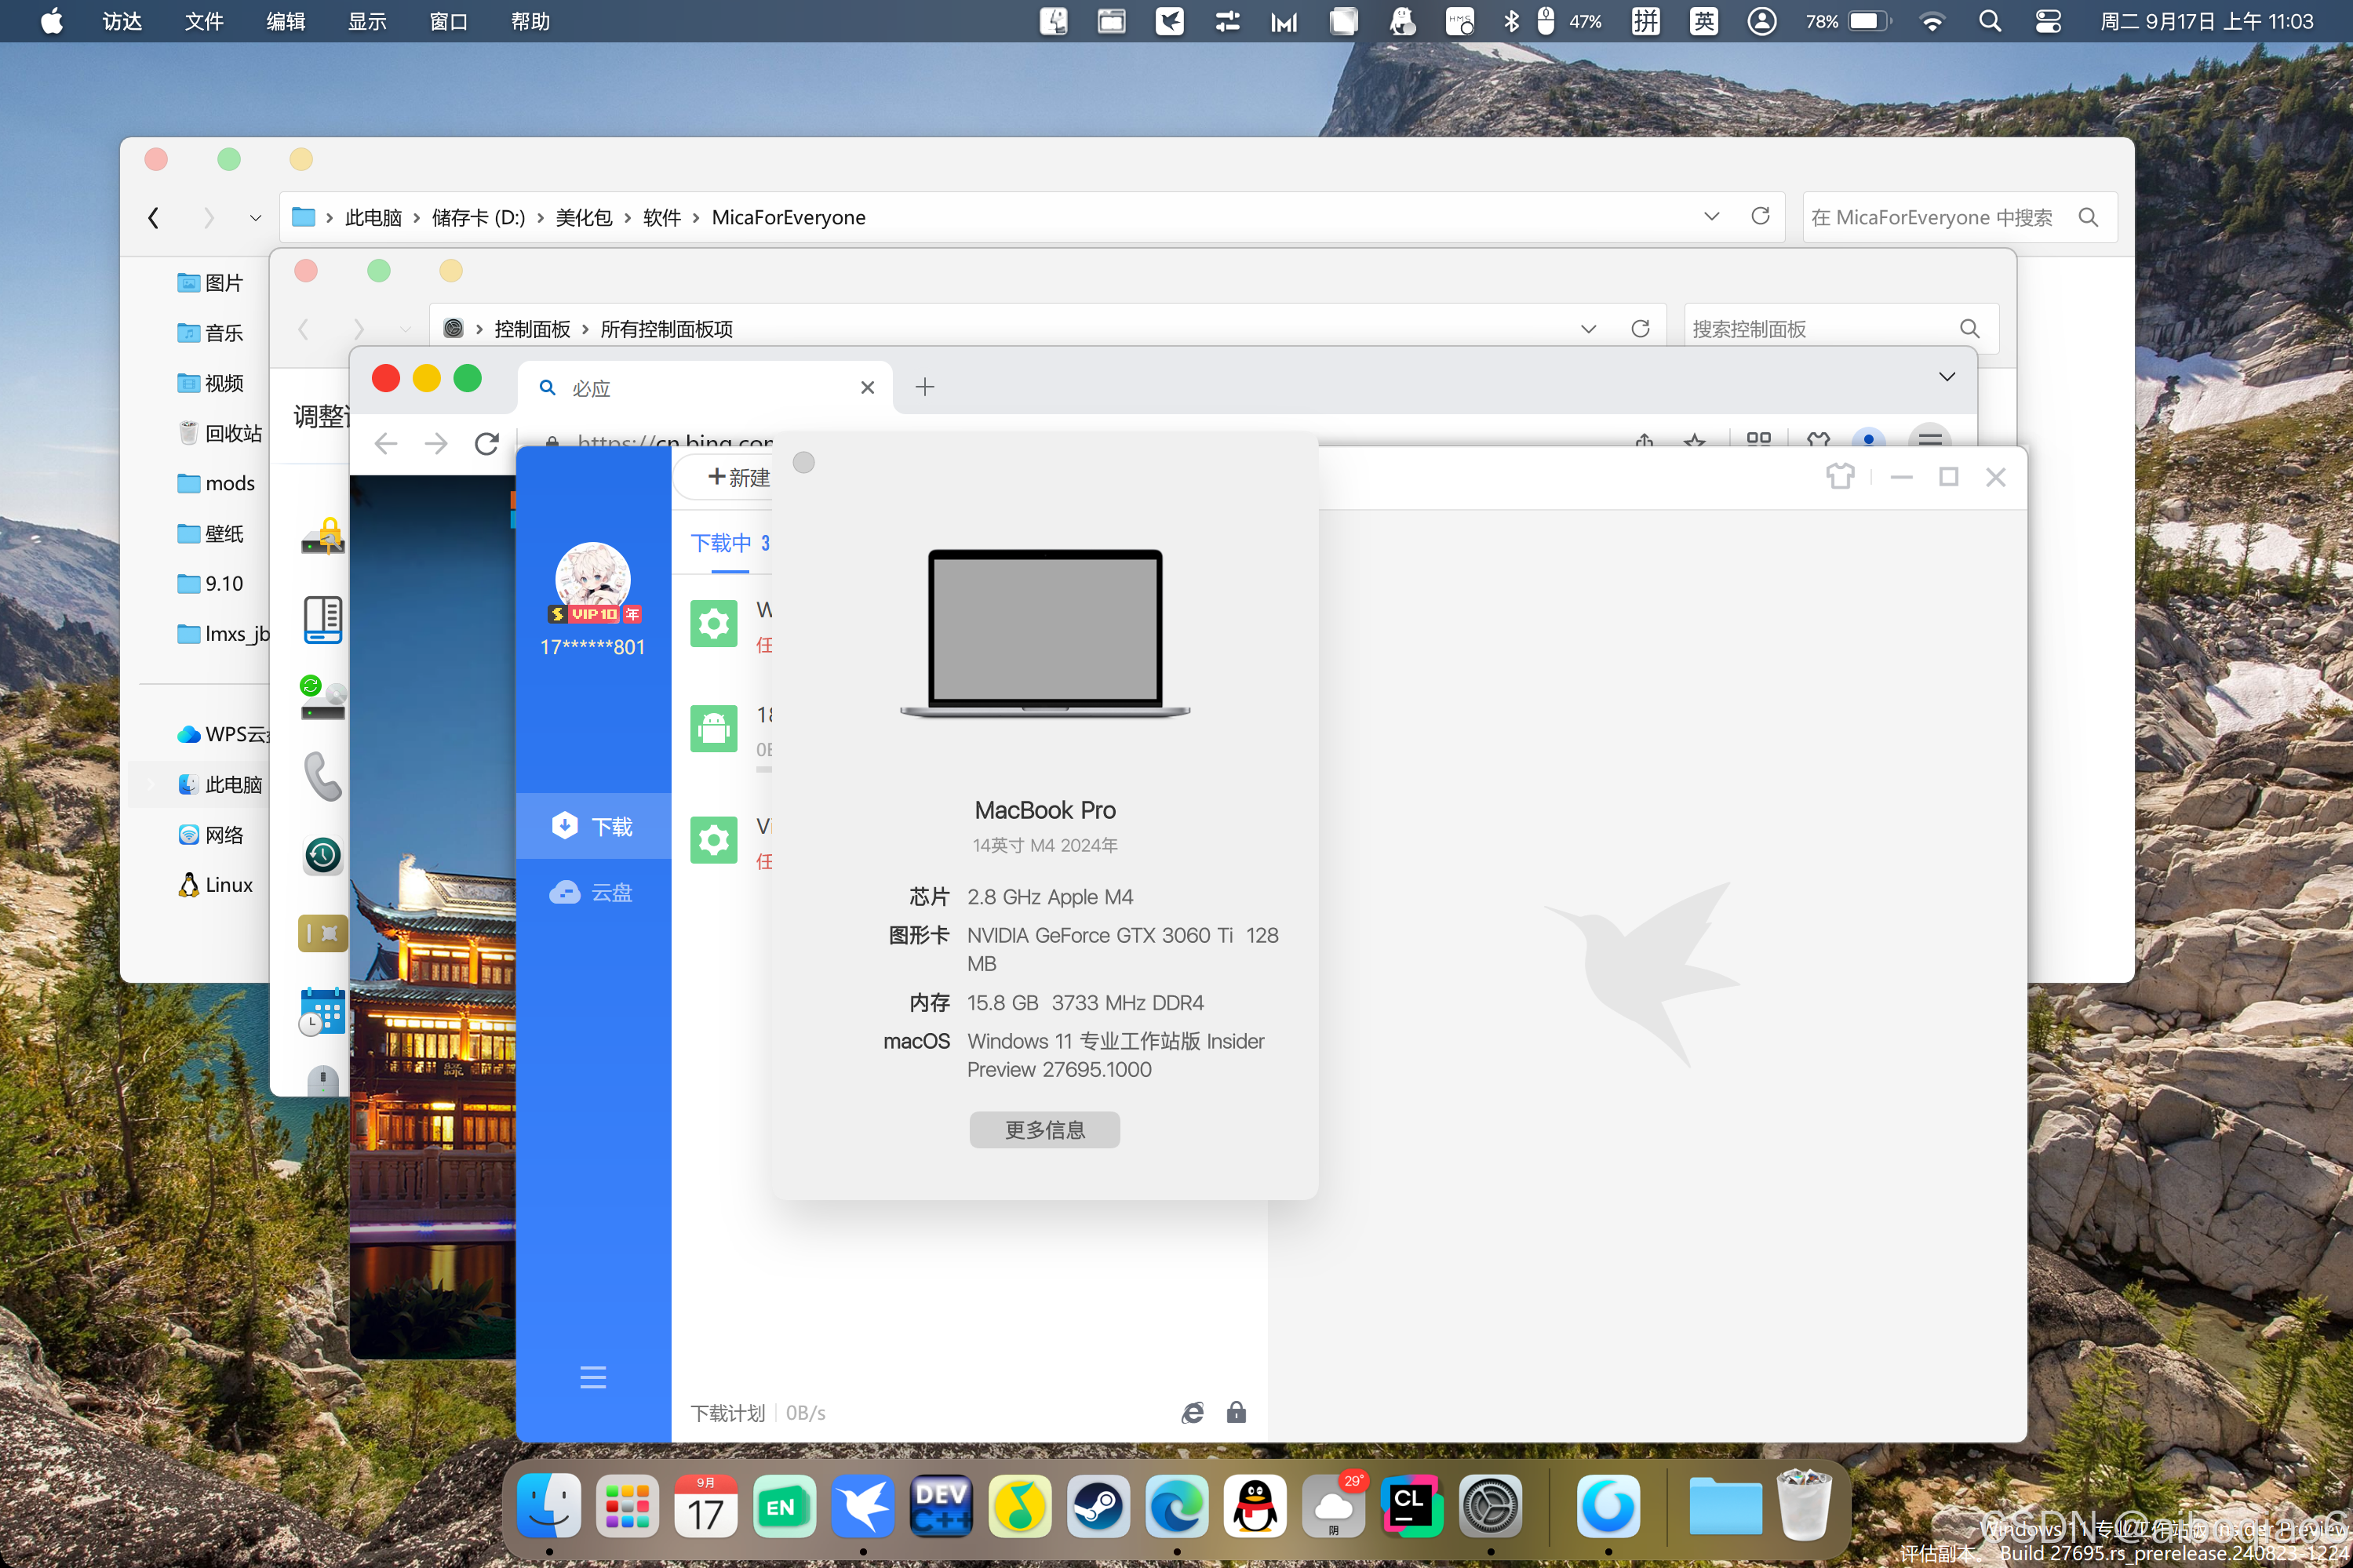Open the 编辑 menu

pyautogui.click(x=286, y=21)
